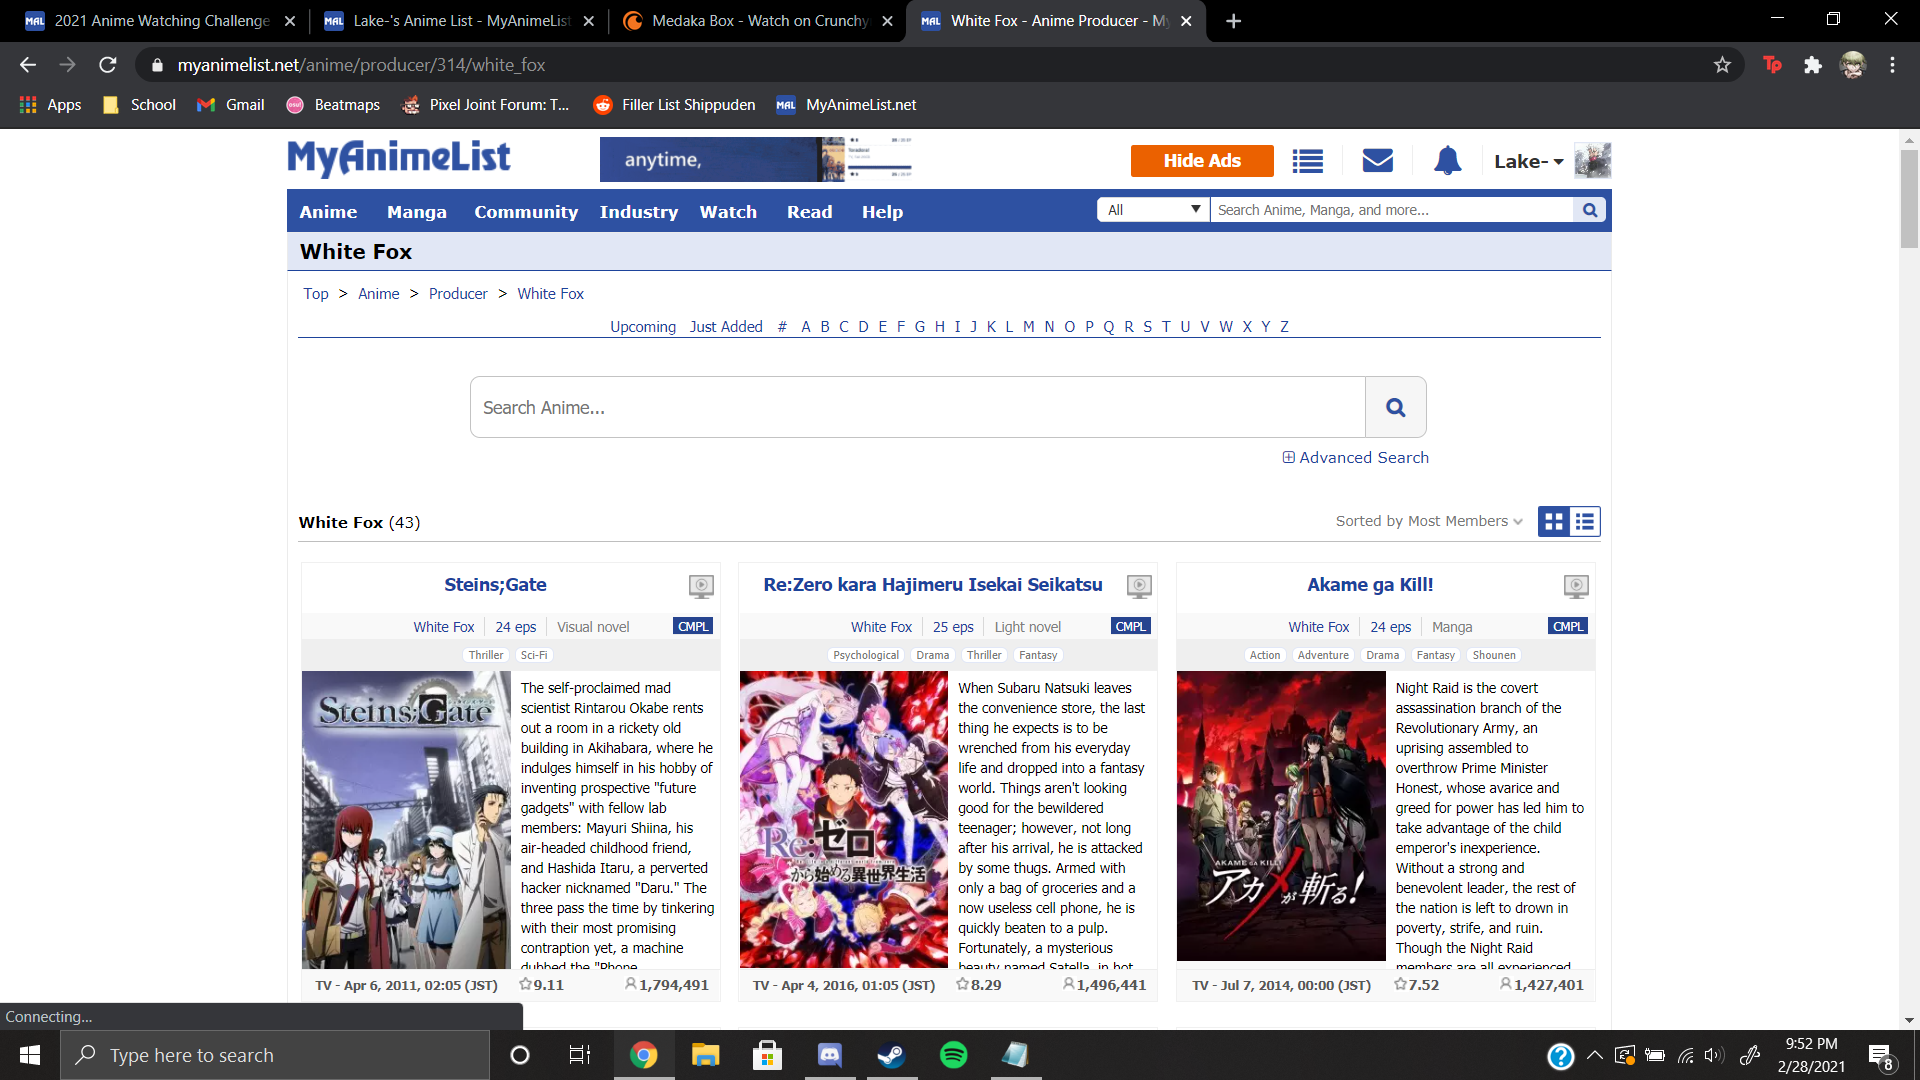This screenshot has height=1080, width=1920.
Task: Open the Chrome extensions puzzle icon
Action: (x=1812, y=65)
